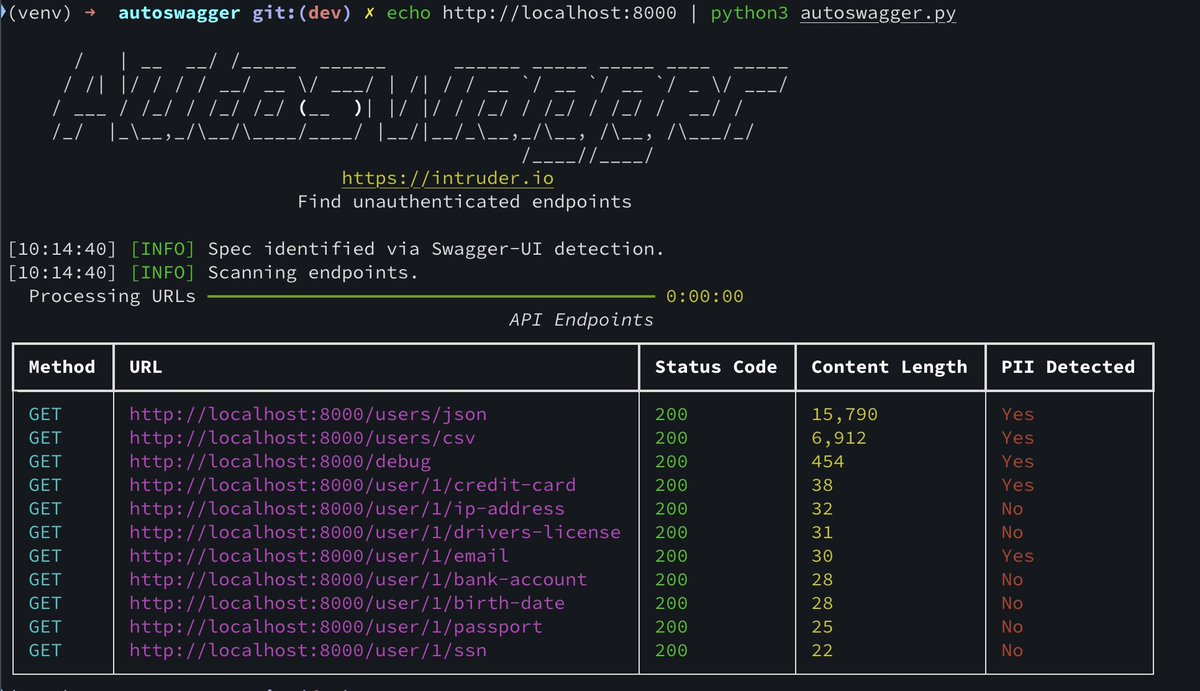
Task: Click content length 6,912
Action: coord(839,438)
